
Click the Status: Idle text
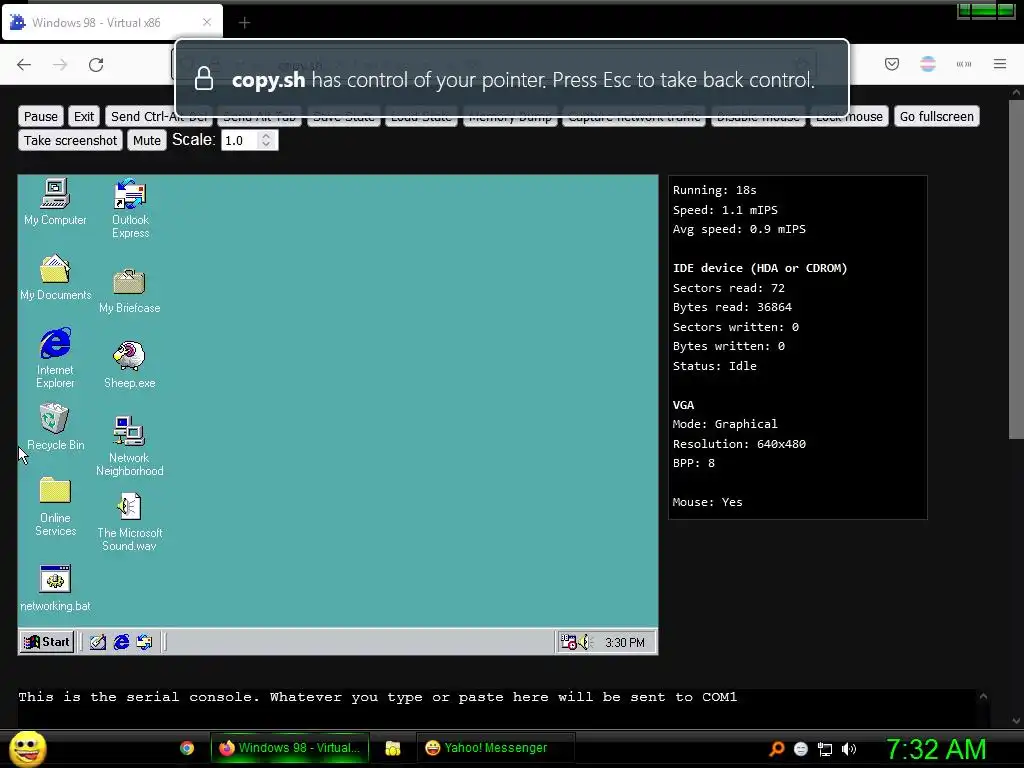coord(714,366)
